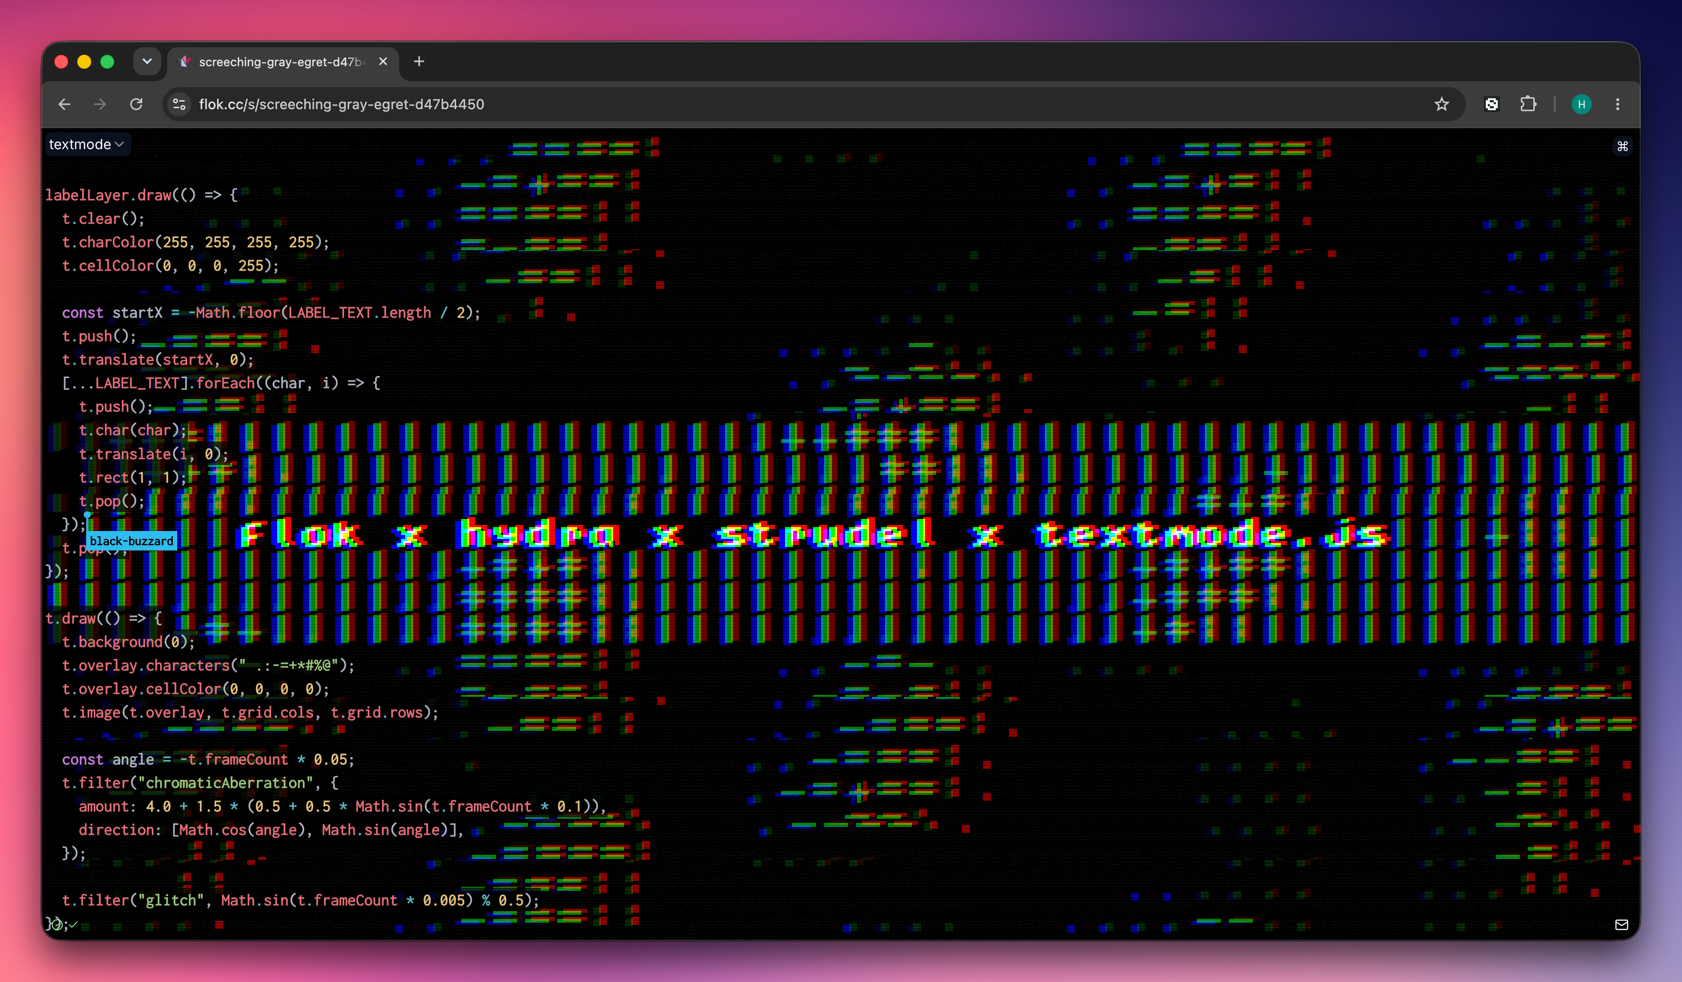Click the t.translate(startX, 0) line
This screenshot has width=1682, height=982.
(x=157, y=360)
